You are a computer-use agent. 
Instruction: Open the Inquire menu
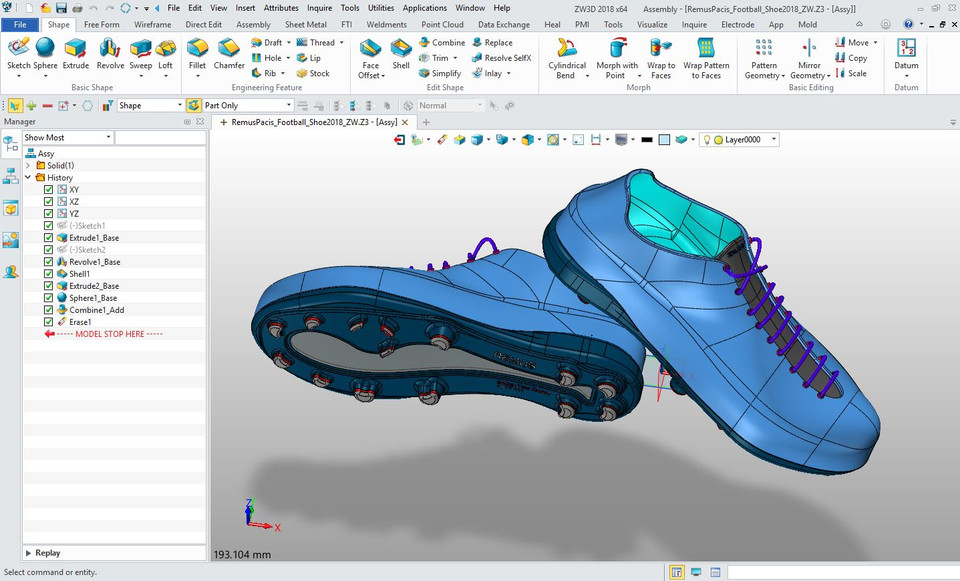pos(319,7)
